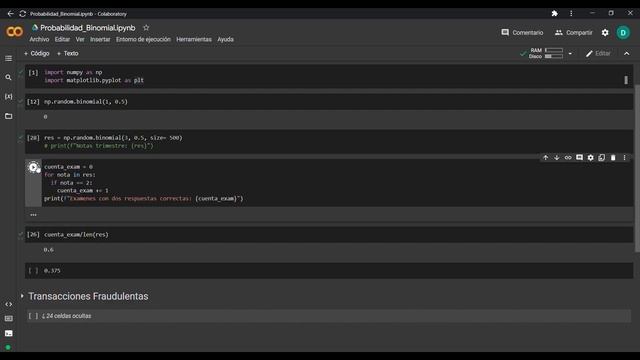Open notebook settings gear in header

pos(605,33)
